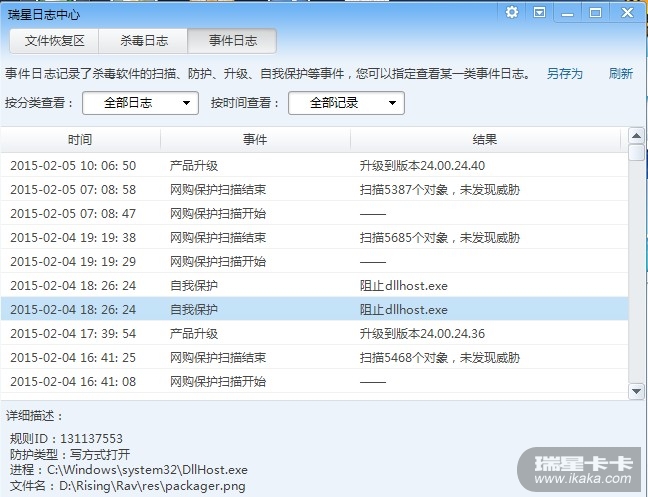648x497 pixels.
Task: Click result 扫描5387个对象，未发现威胁
Action: click(440, 190)
